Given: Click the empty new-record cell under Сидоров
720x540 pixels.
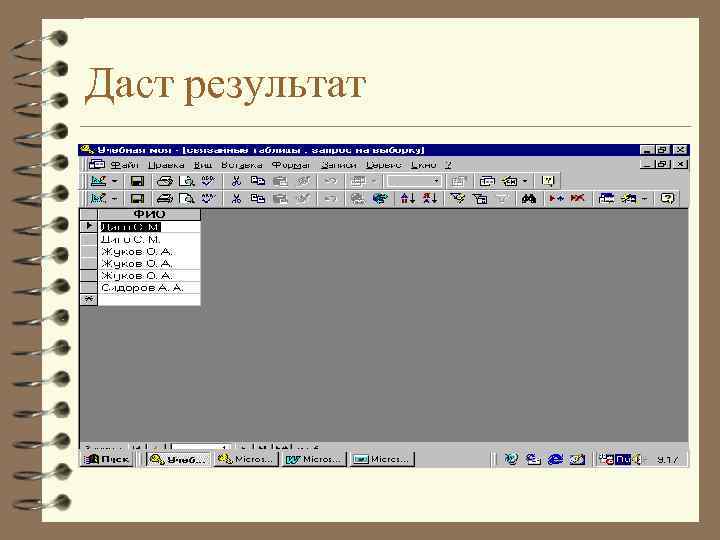Looking at the screenshot, I should 149,299.
